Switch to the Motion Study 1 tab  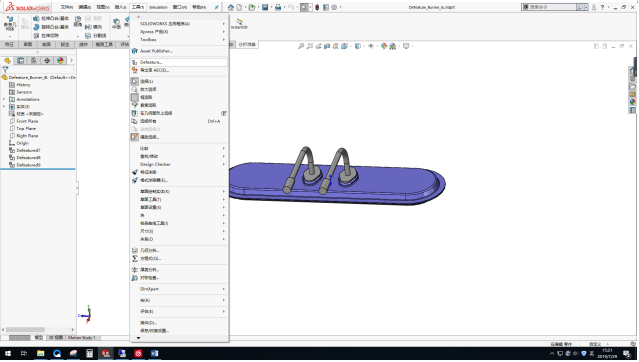tap(82, 338)
